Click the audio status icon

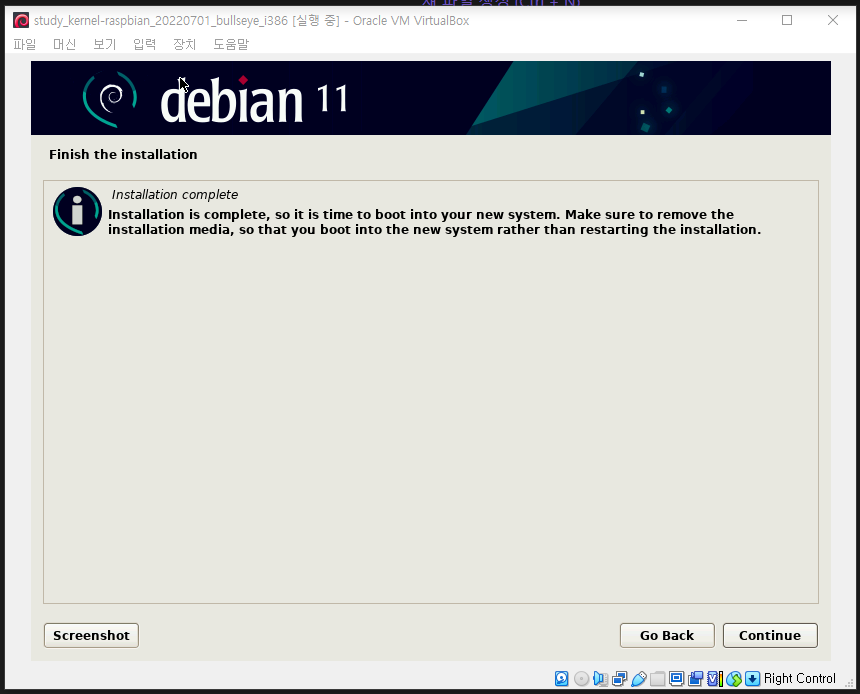coord(600,678)
